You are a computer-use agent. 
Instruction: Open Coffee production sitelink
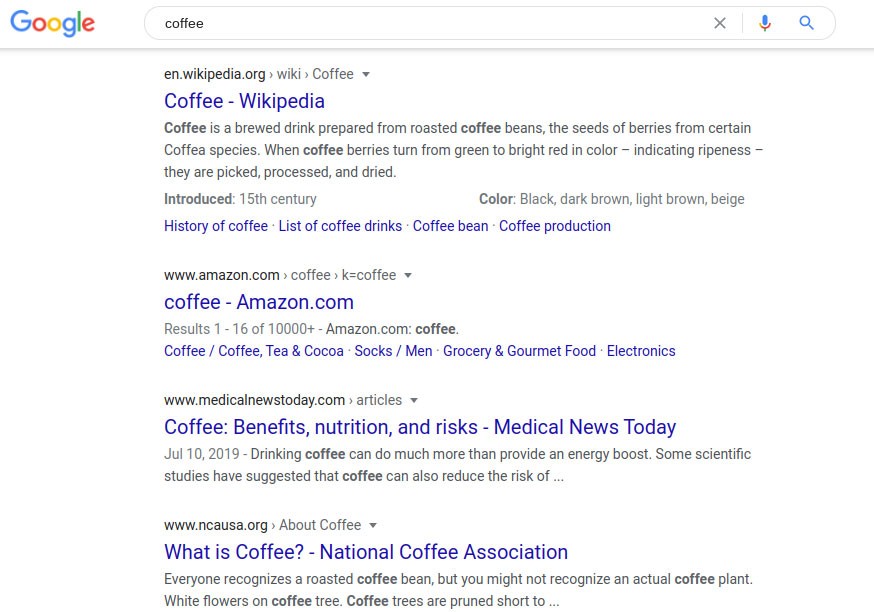point(555,226)
